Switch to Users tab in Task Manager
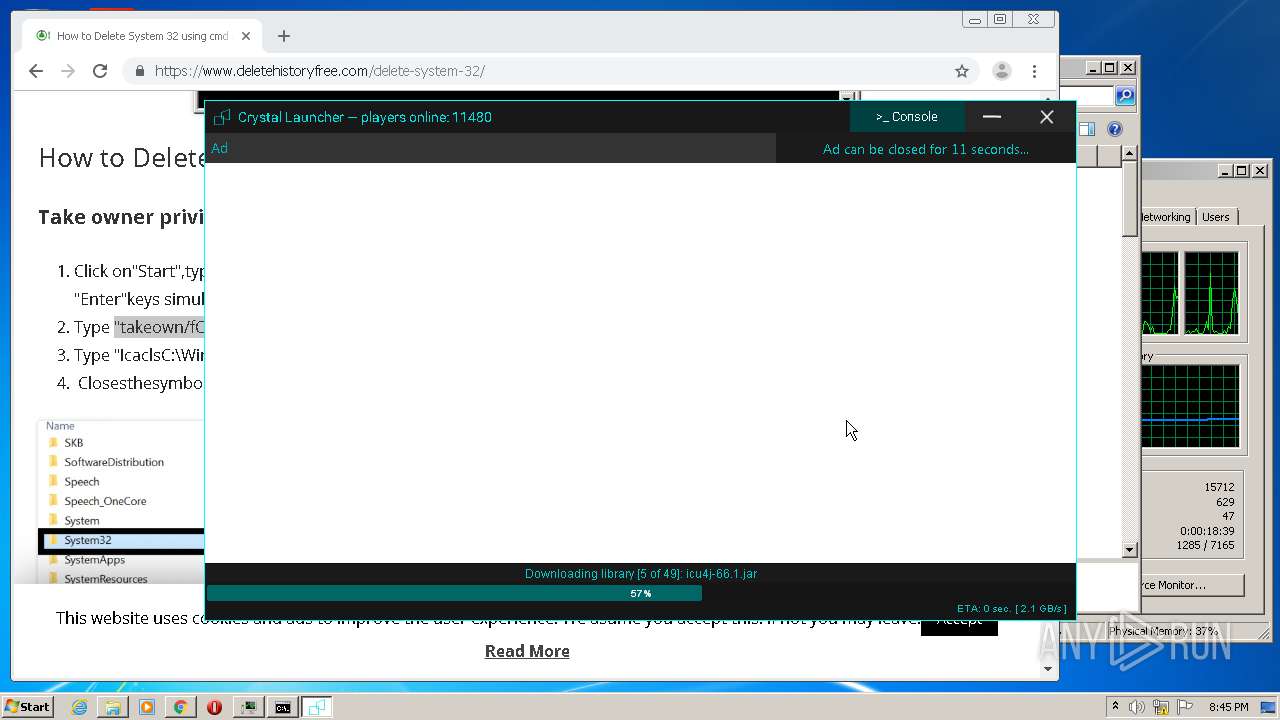Viewport: 1280px width, 720px height. pyautogui.click(x=1216, y=217)
